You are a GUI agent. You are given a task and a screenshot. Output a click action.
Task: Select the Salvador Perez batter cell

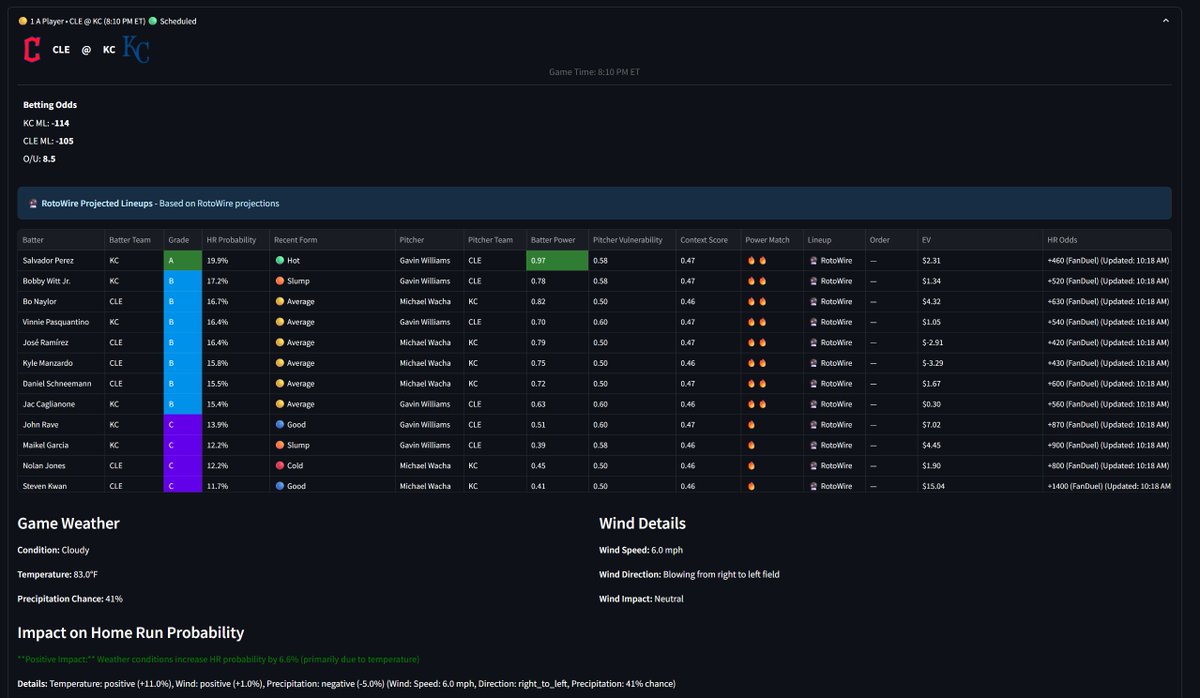point(60,260)
